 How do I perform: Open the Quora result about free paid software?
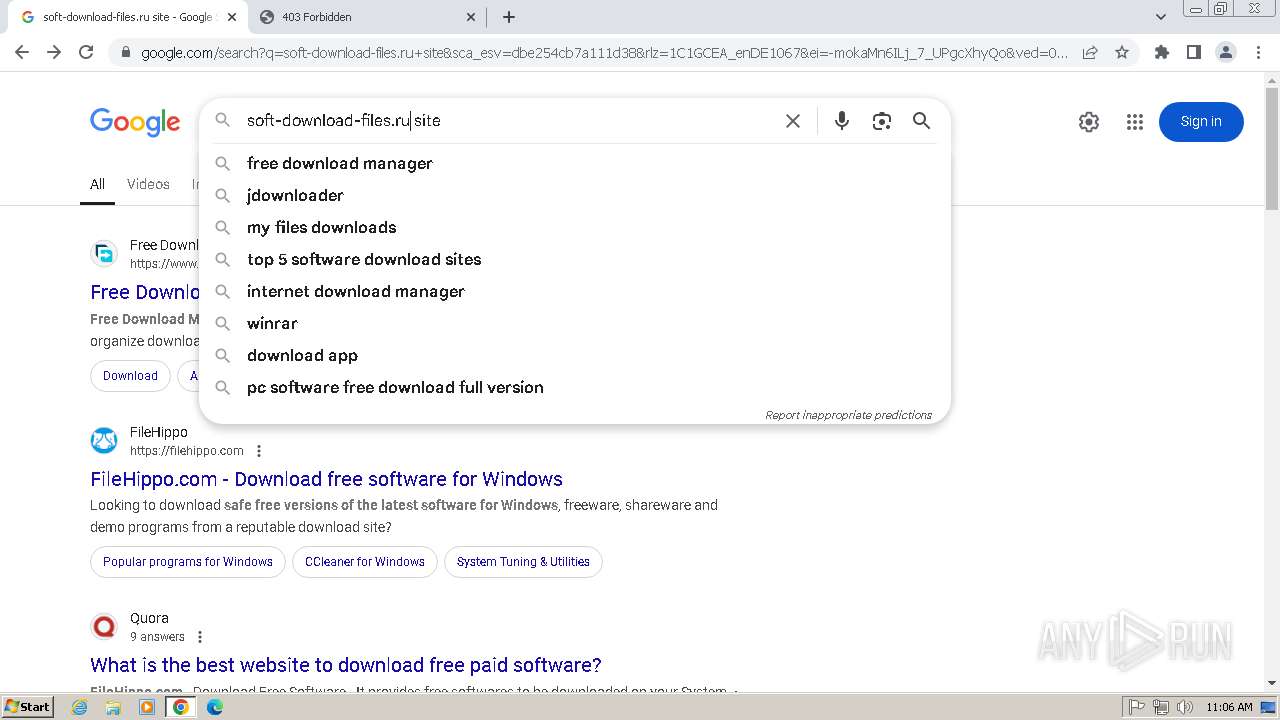pos(346,665)
